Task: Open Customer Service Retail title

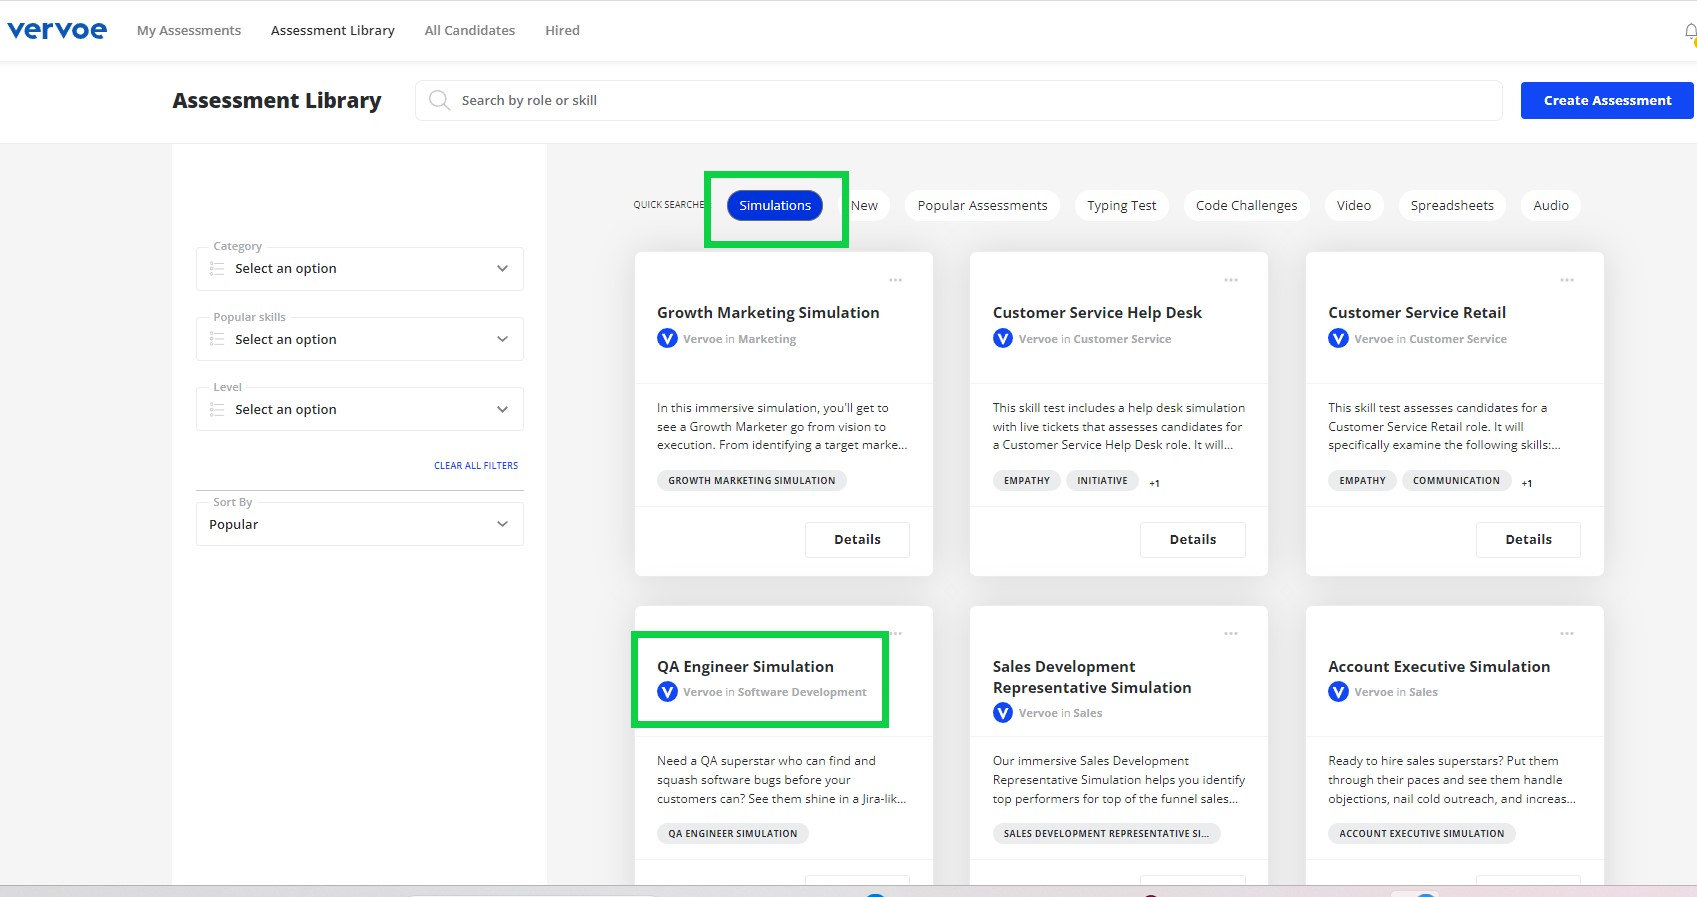Action: pyautogui.click(x=1417, y=313)
